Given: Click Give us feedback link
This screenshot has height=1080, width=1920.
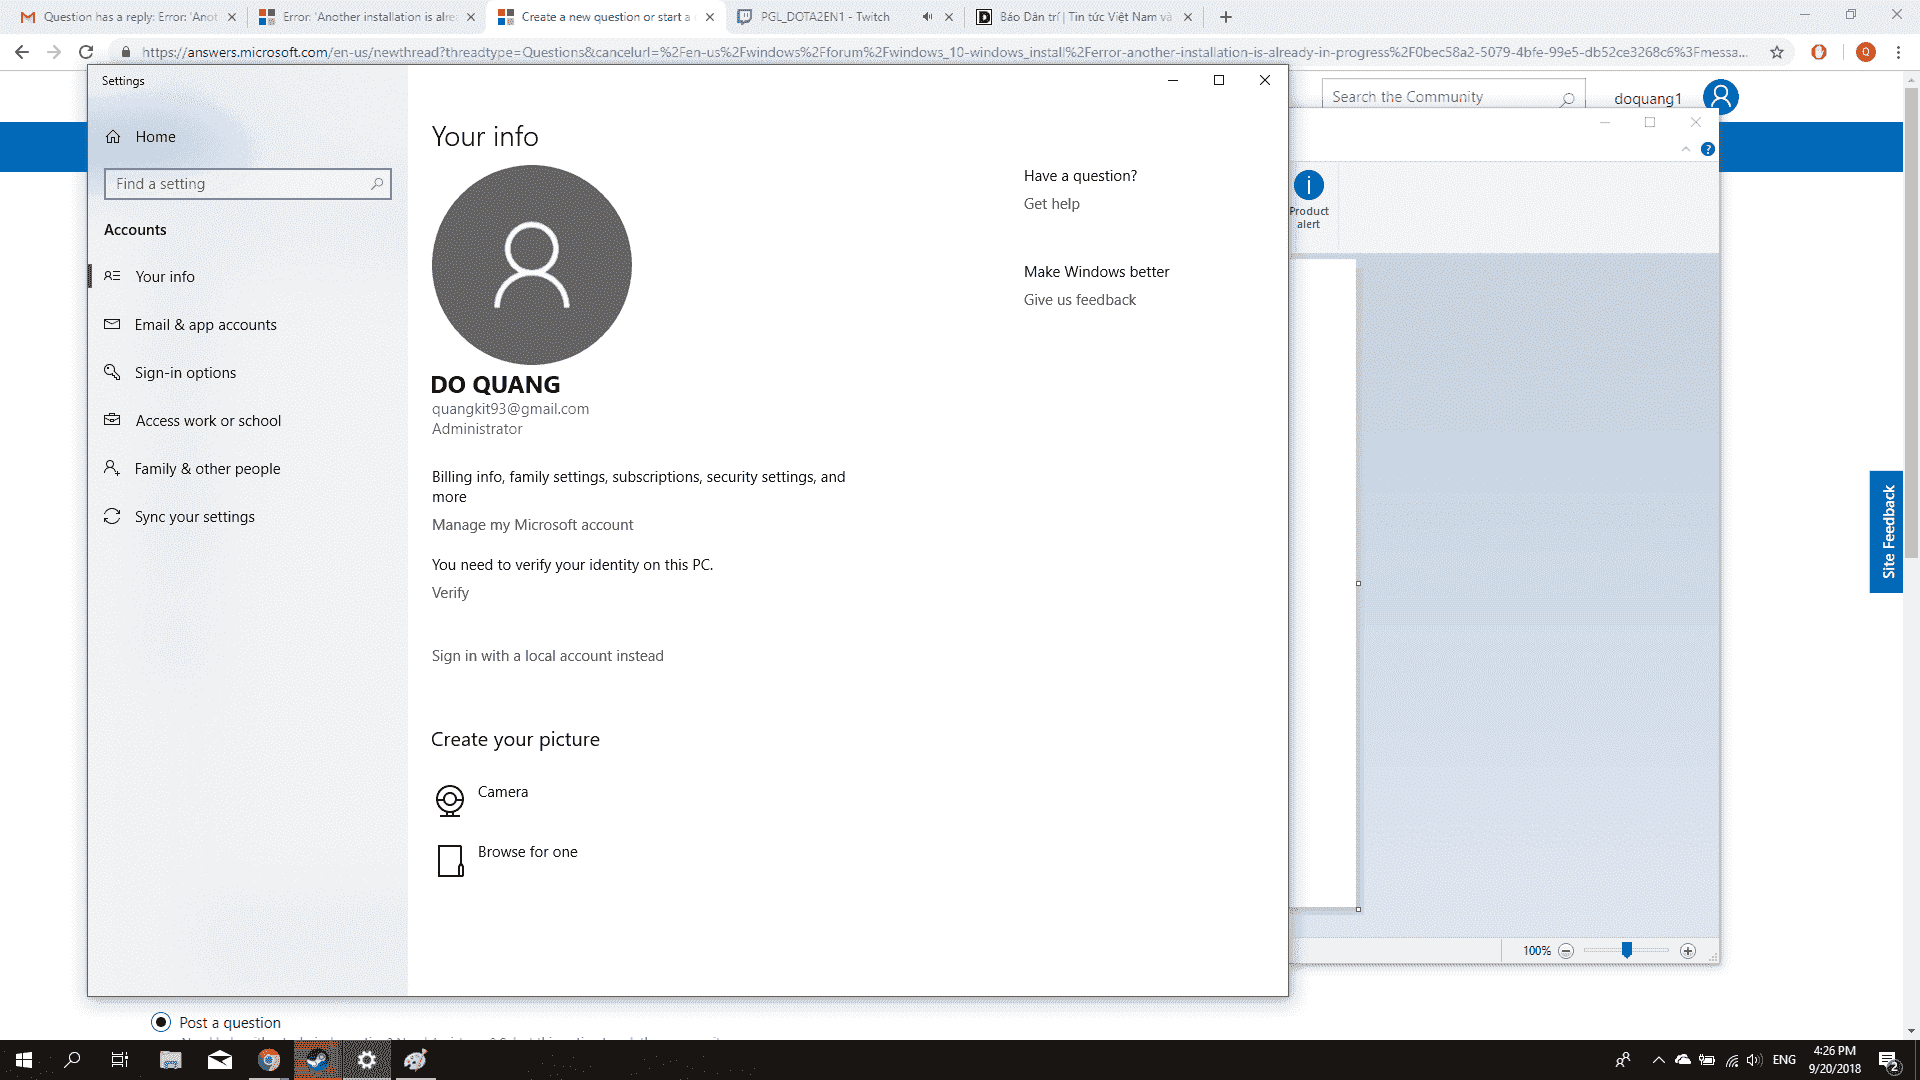Looking at the screenshot, I should coord(1079,300).
